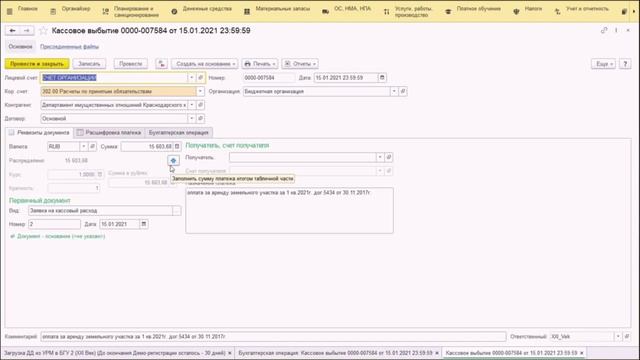This screenshot has width=640, height=360.
Task: Fill payment sum from table part button
Action: (173, 160)
